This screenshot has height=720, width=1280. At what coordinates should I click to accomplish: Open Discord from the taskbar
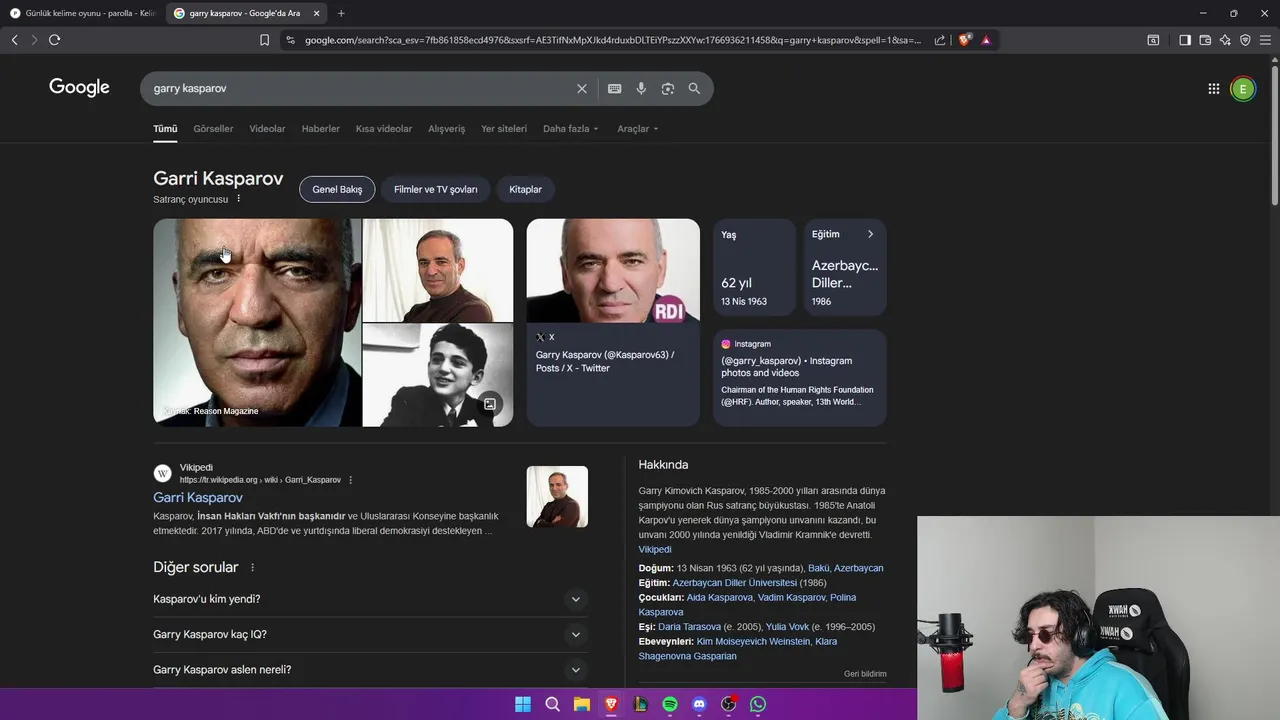pos(699,704)
